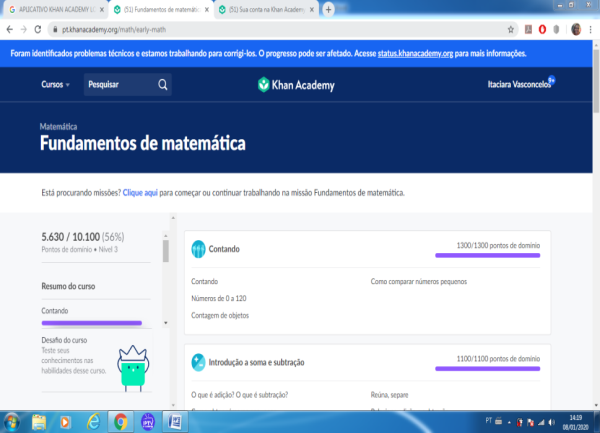Click the gray shield extension icon
Image resolution: width=600 pixels, height=433 pixels.
point(556,29)
